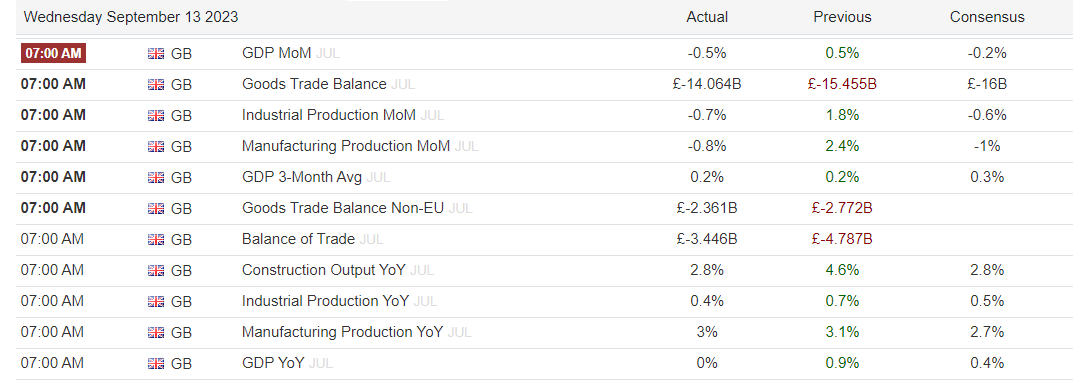1073x380 pixels.
Task: Click the UK flag beside Goods Trade Balance Non-EU
Action: pyautogui.click(x=156, y=208)
